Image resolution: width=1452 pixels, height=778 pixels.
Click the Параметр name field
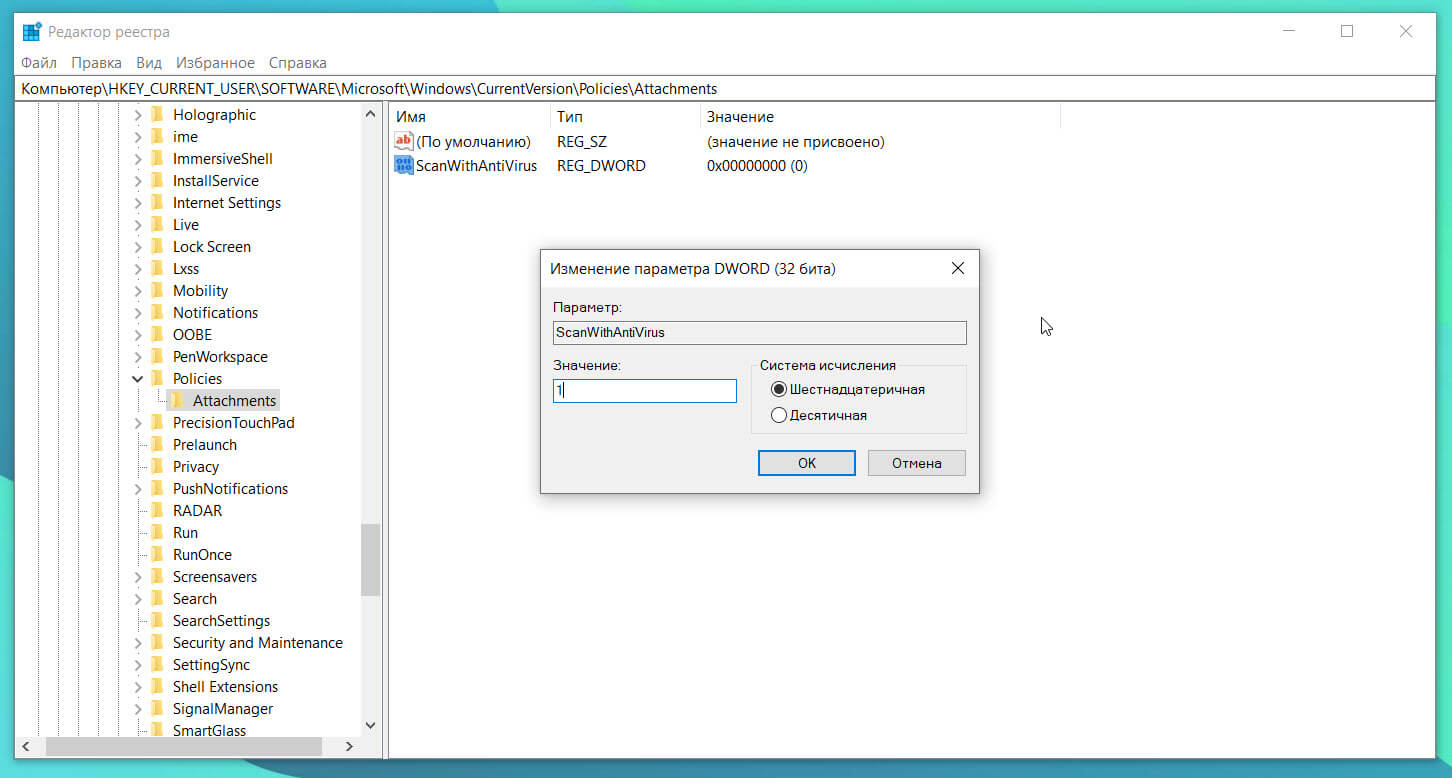coord(760,333)
